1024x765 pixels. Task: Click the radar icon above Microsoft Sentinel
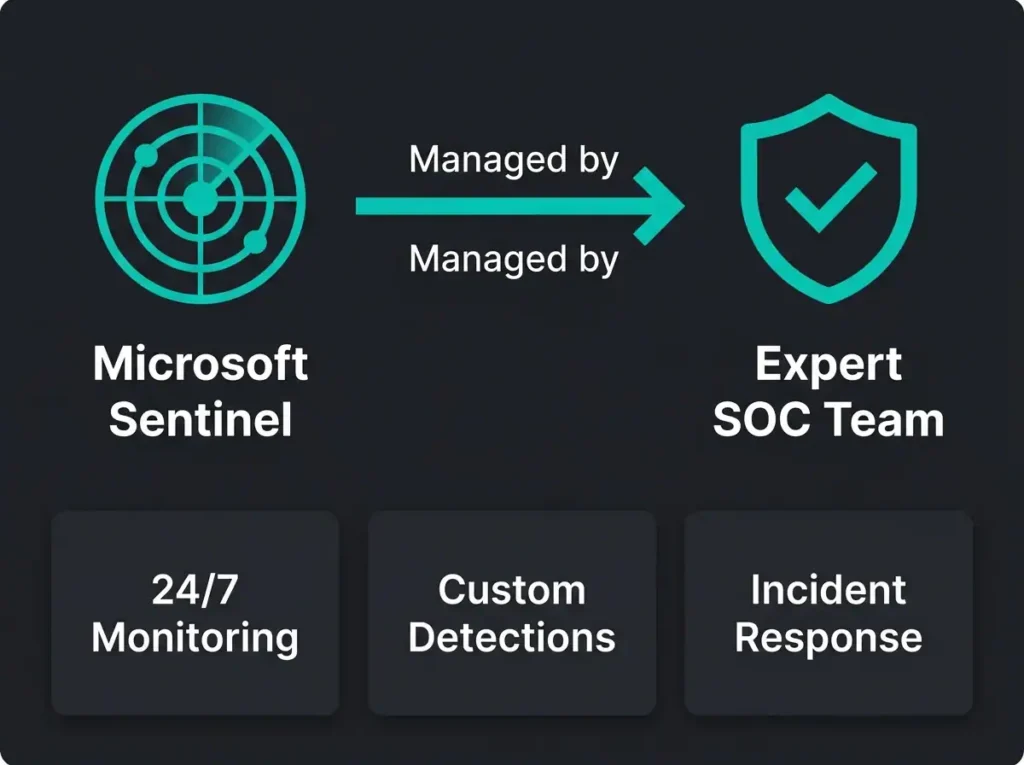(200, 199)
